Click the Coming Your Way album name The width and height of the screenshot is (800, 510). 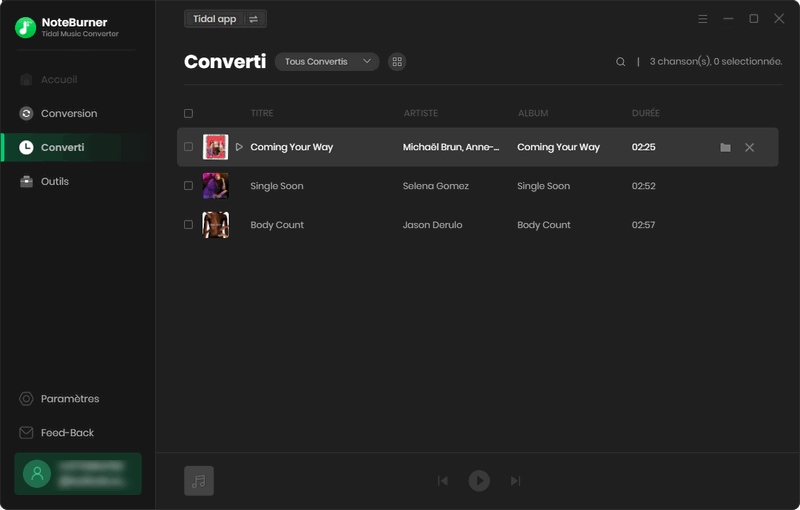[558, 147]
